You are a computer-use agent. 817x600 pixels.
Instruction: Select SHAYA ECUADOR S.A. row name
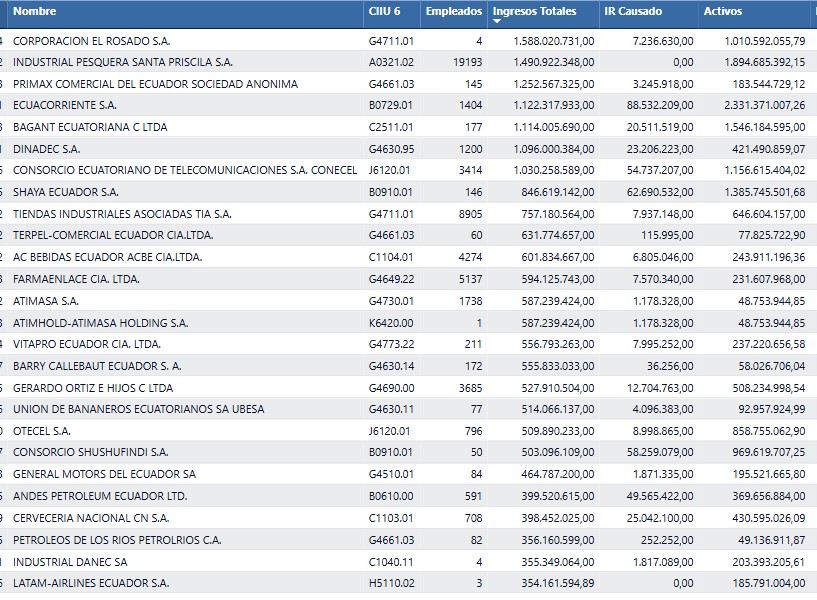[x=66, y=192]
